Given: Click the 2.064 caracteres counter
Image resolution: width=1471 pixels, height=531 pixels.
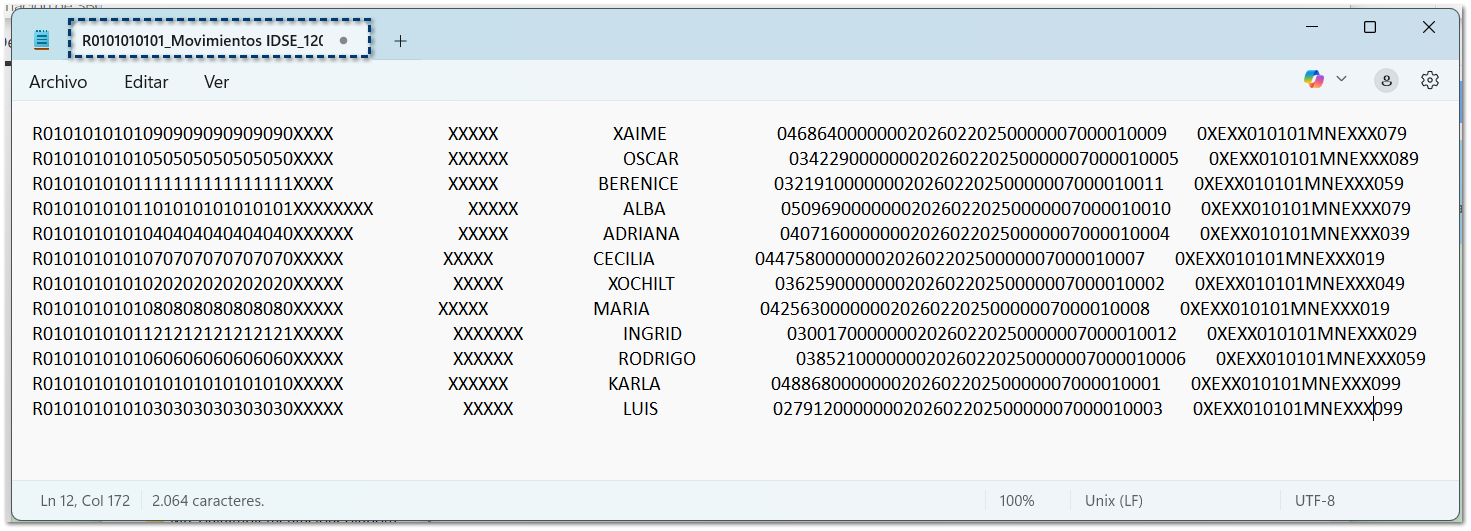Looking at the screenshot, I should pyautogui.click(x=208, y=500).
